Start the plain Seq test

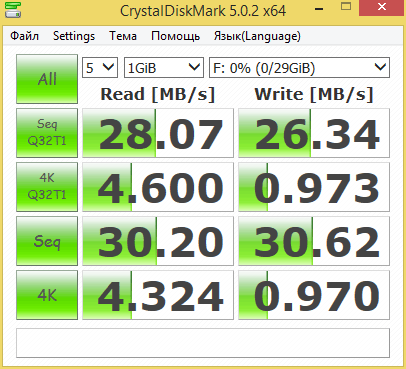pyautogui.click(x=47, y=241)
